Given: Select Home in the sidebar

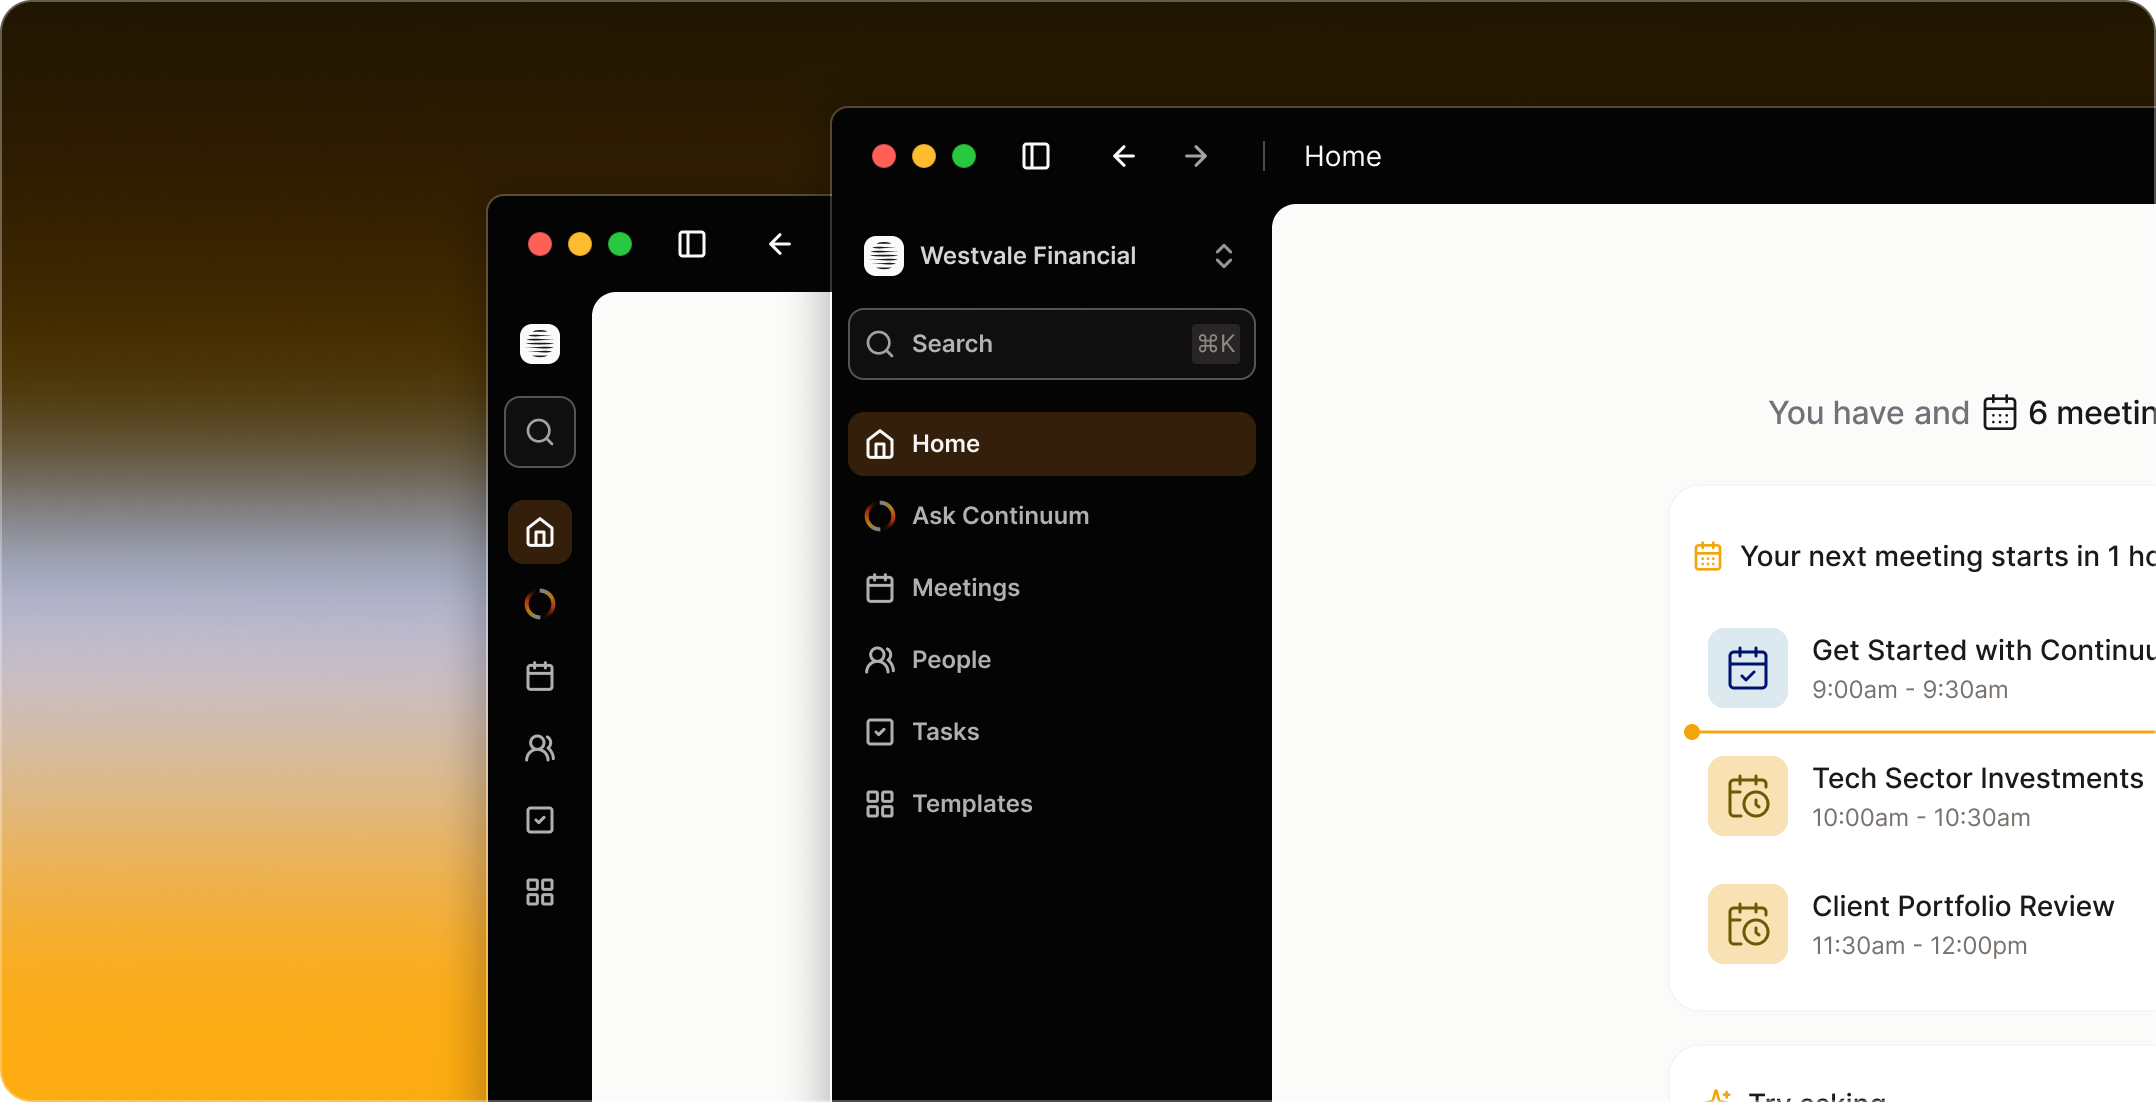Looking at the screenshot, I should (1051, 443).
